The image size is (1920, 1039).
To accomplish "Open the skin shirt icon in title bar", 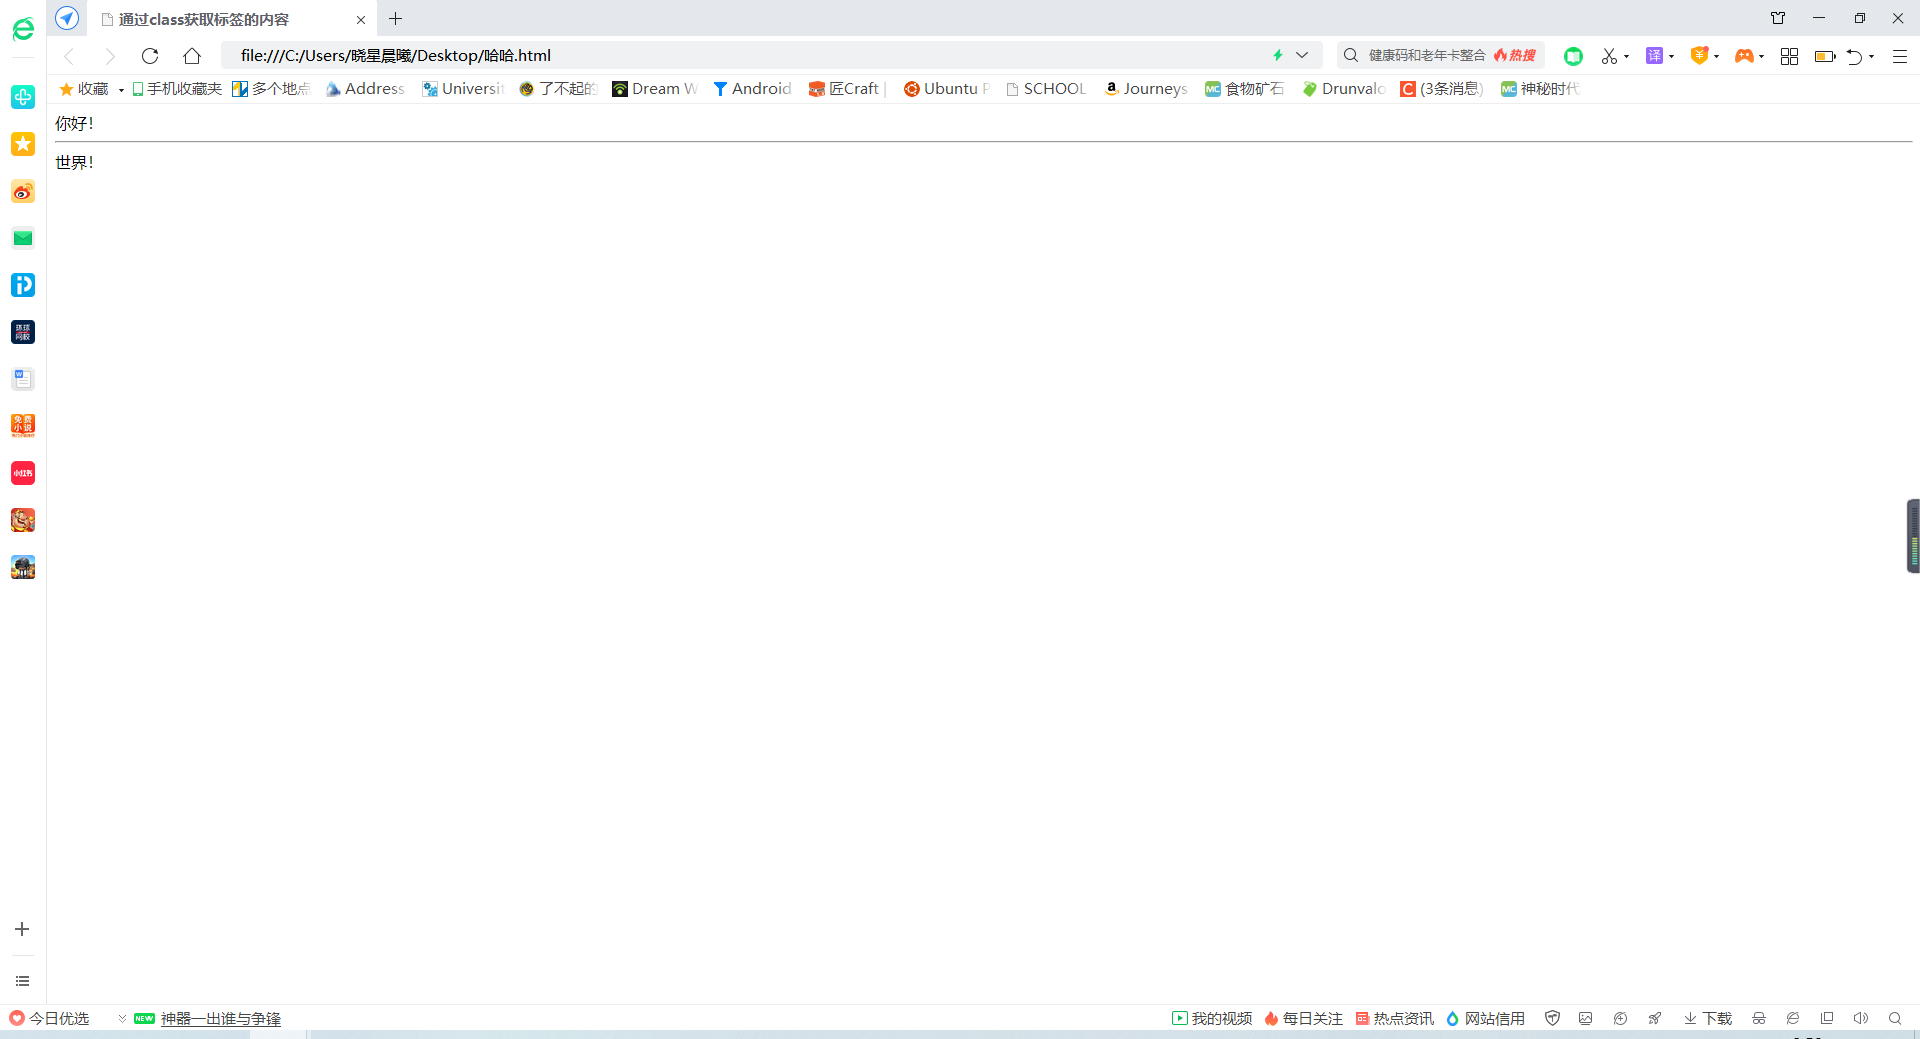I will click(1778, 18).
